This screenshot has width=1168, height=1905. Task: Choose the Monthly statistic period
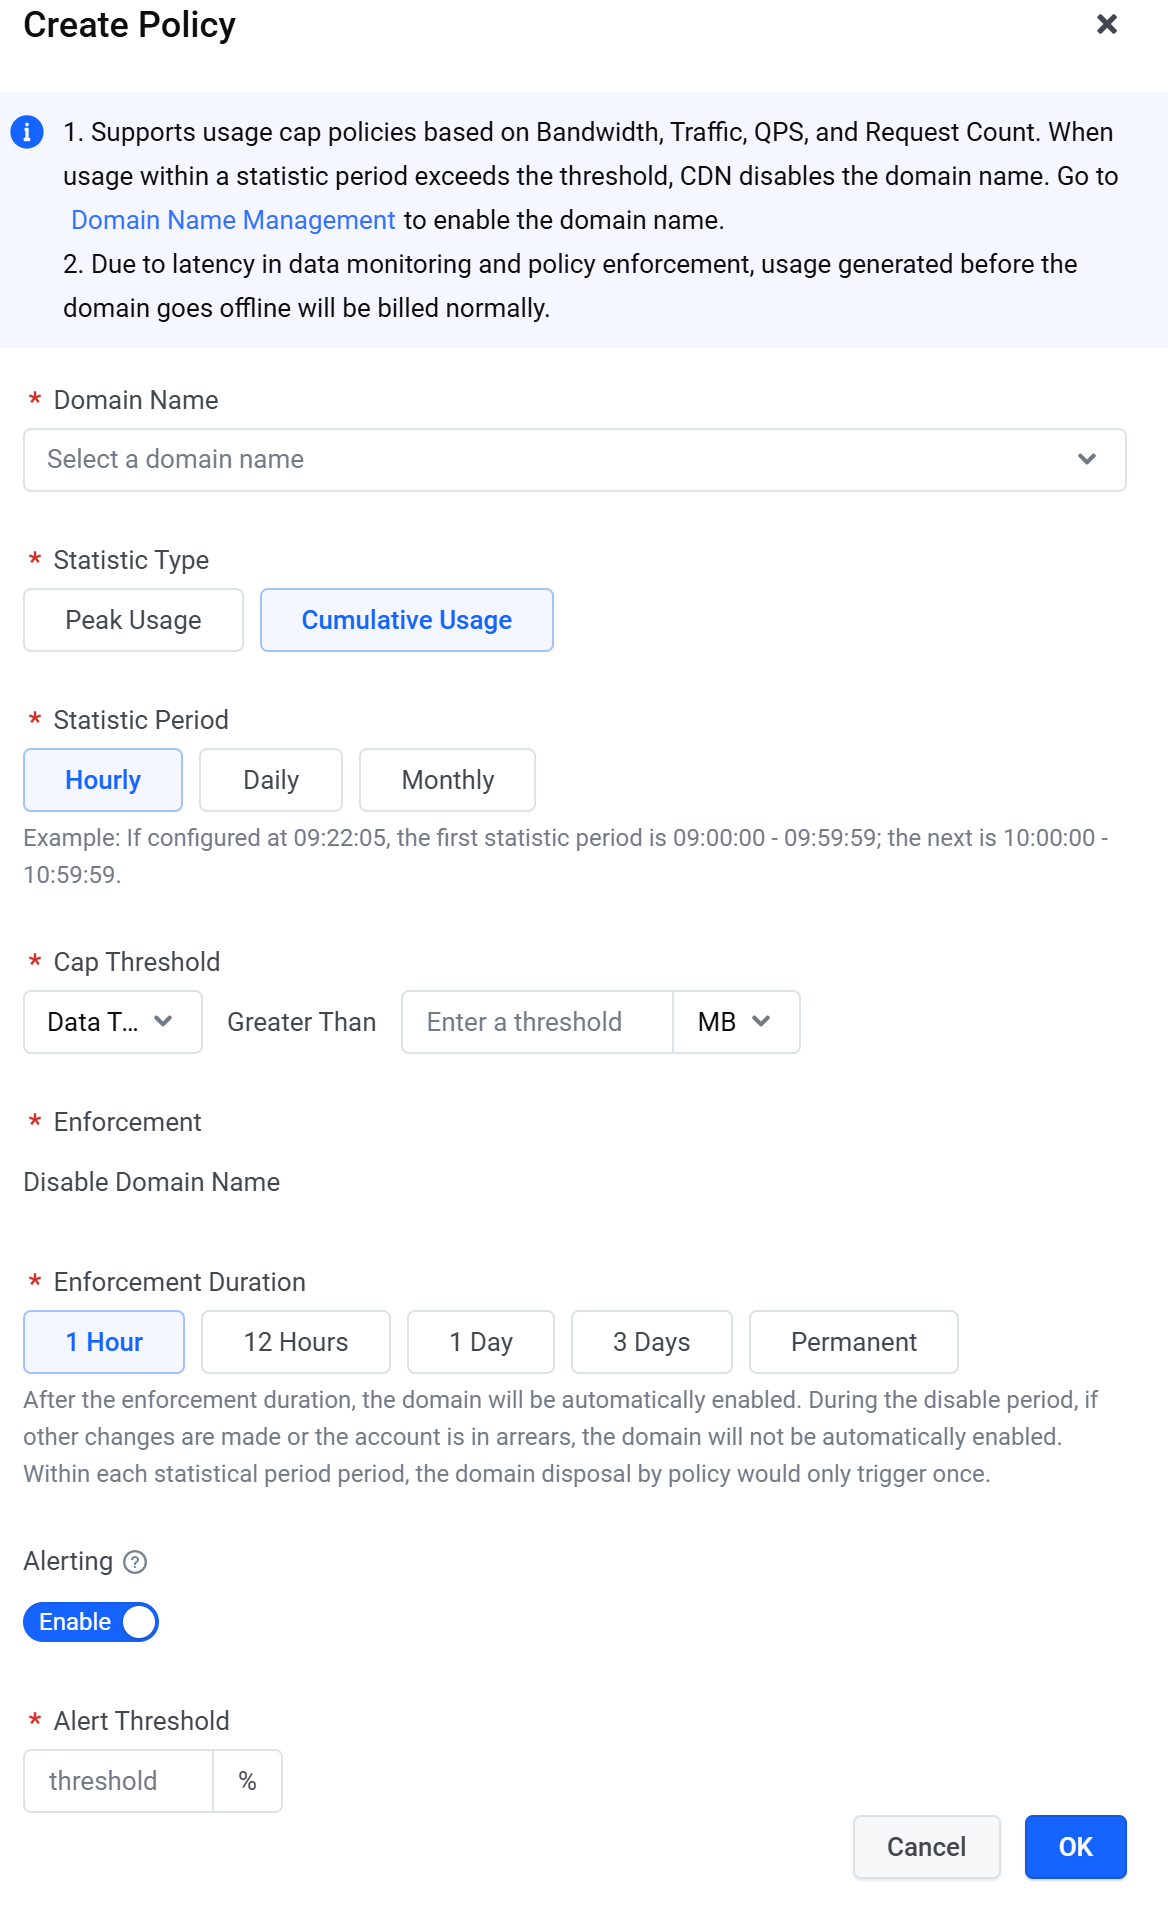(x=447, y=780)
